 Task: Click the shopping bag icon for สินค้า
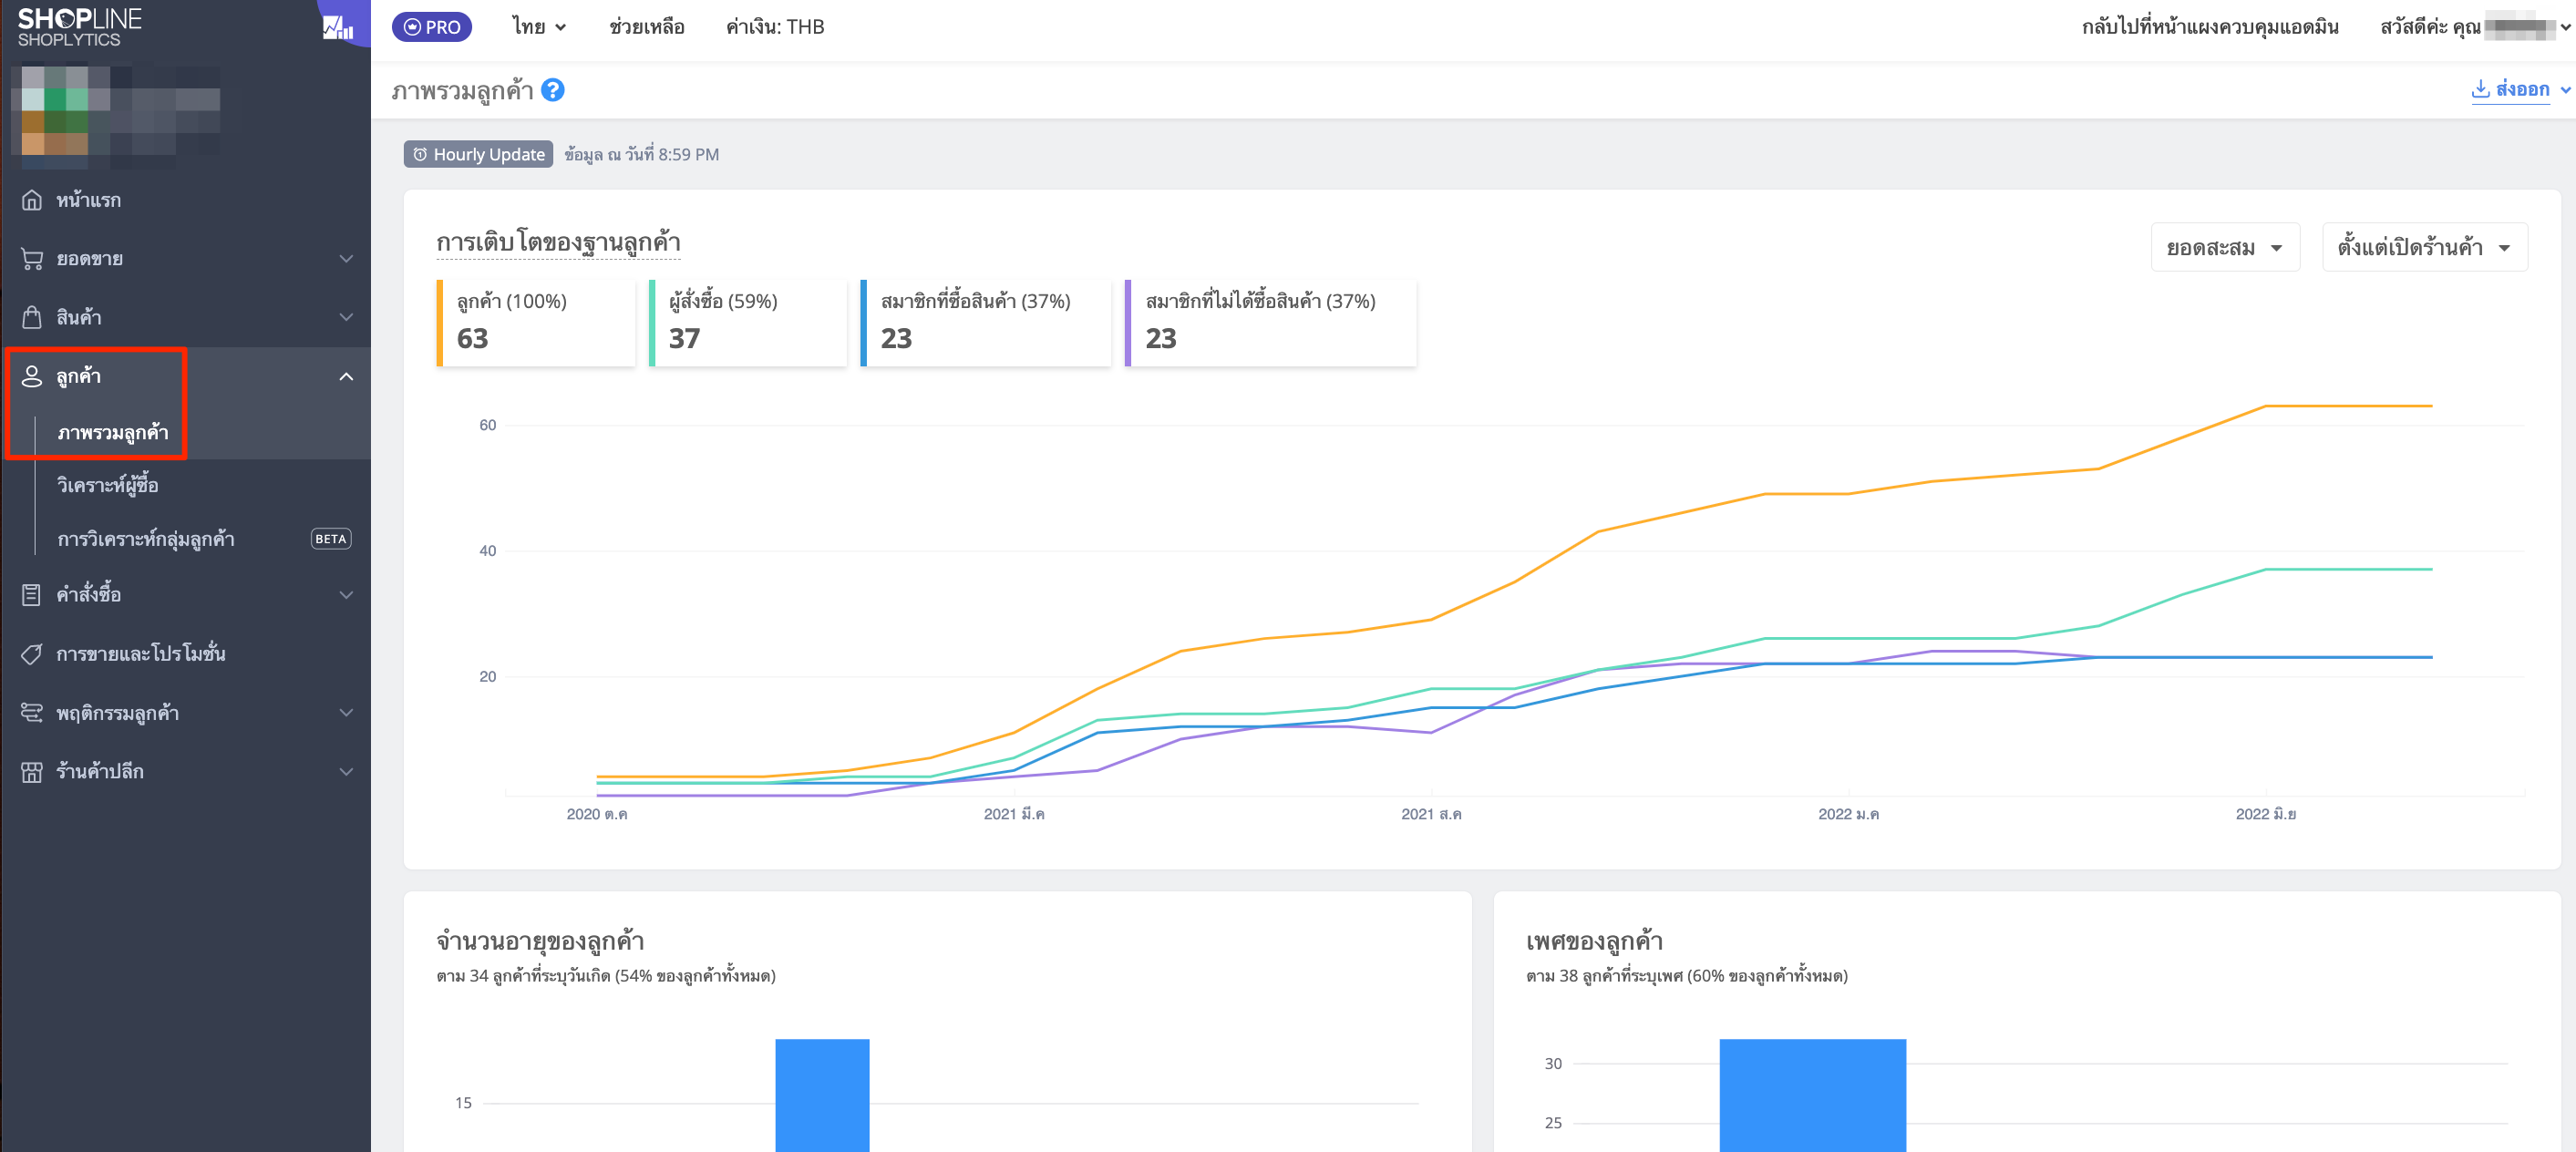(x=32, y=317)
